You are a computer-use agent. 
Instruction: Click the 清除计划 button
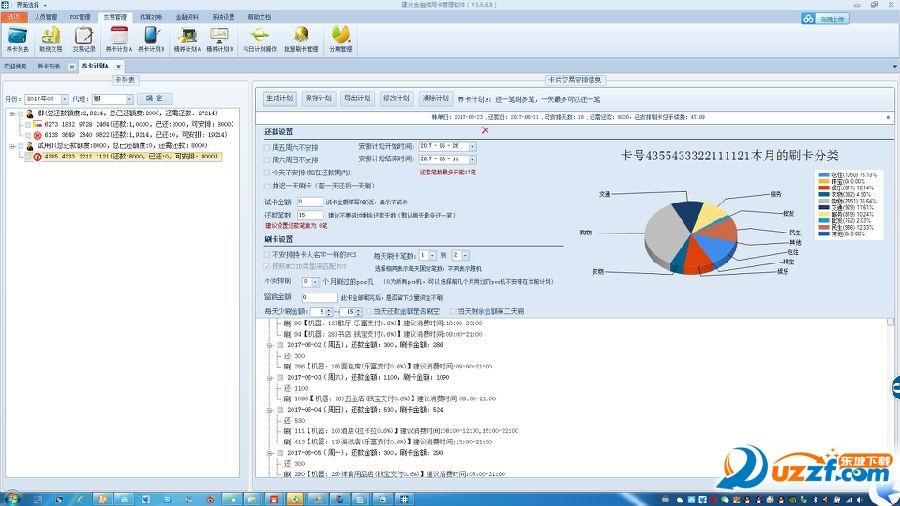coord(435,99)
